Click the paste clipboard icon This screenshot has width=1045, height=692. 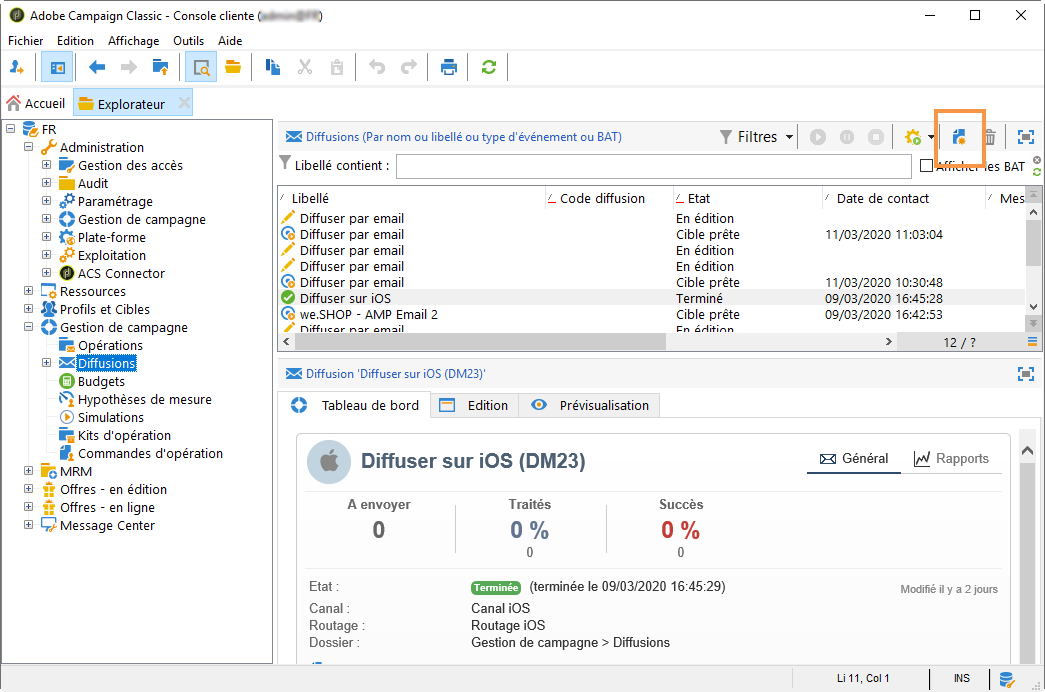pyautogui.click(x=337, y=67)
